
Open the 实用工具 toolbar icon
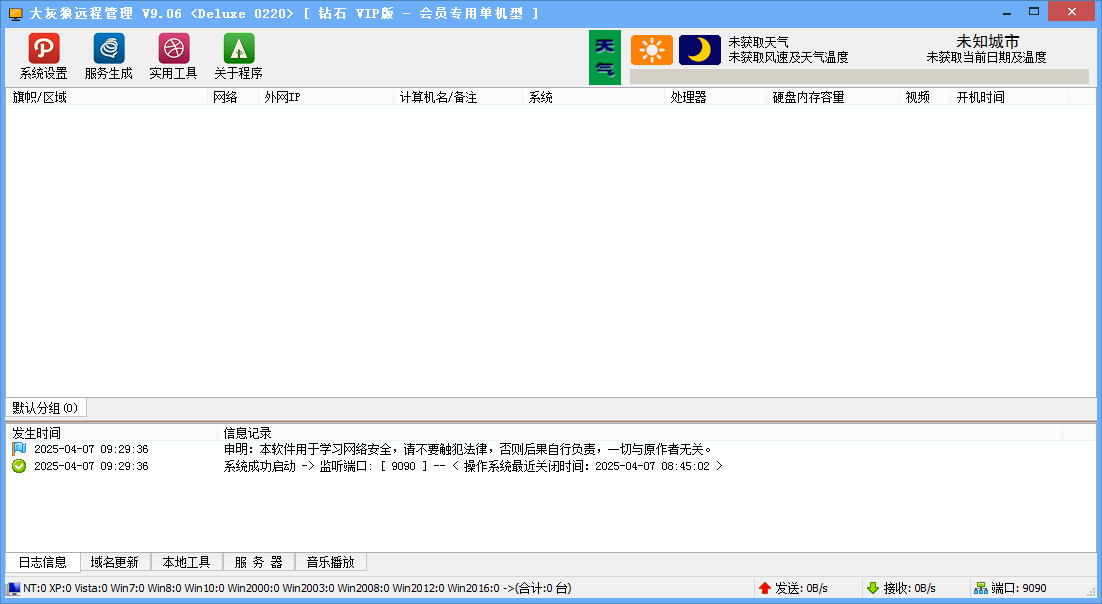[x=174, y=49]
